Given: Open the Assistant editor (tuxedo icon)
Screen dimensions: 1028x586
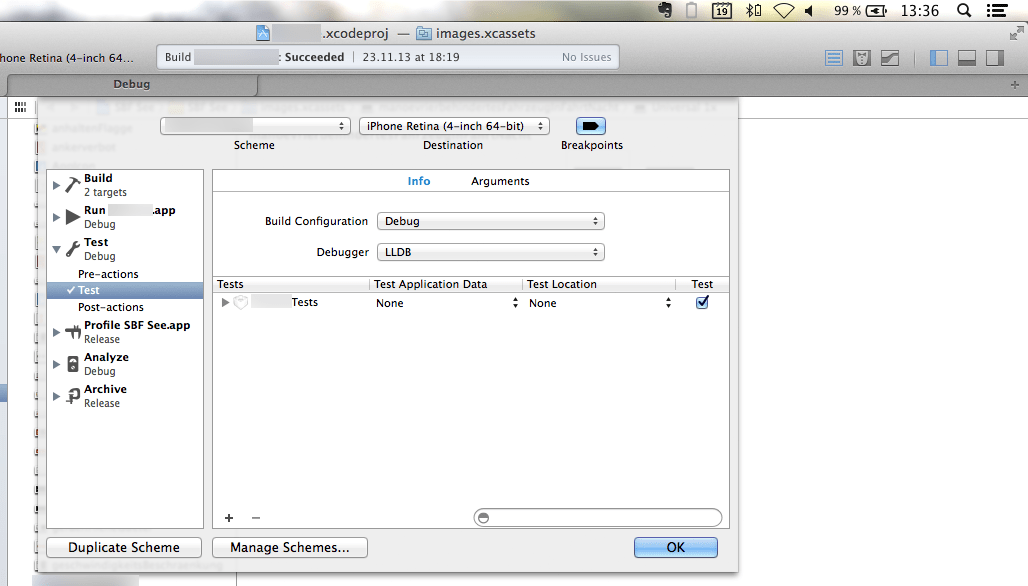Looking at the screenshot, I should tap(861, 57).
